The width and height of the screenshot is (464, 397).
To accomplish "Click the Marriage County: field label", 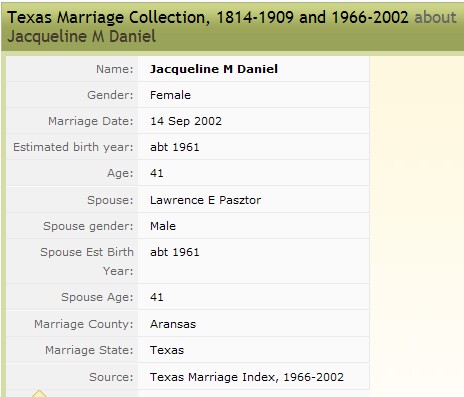I will [83, 324].
